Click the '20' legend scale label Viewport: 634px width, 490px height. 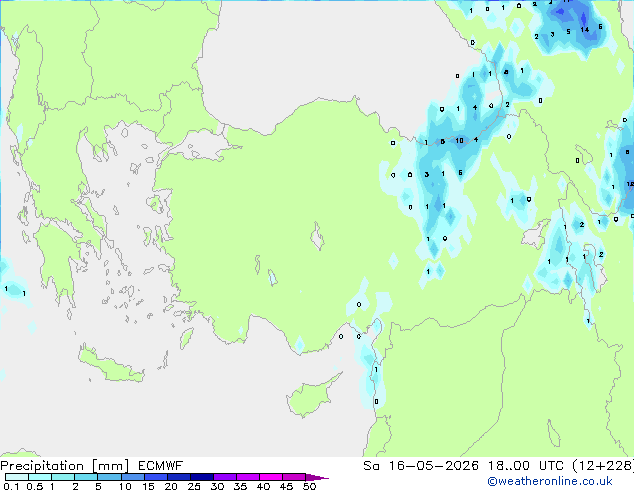[171, 486]
